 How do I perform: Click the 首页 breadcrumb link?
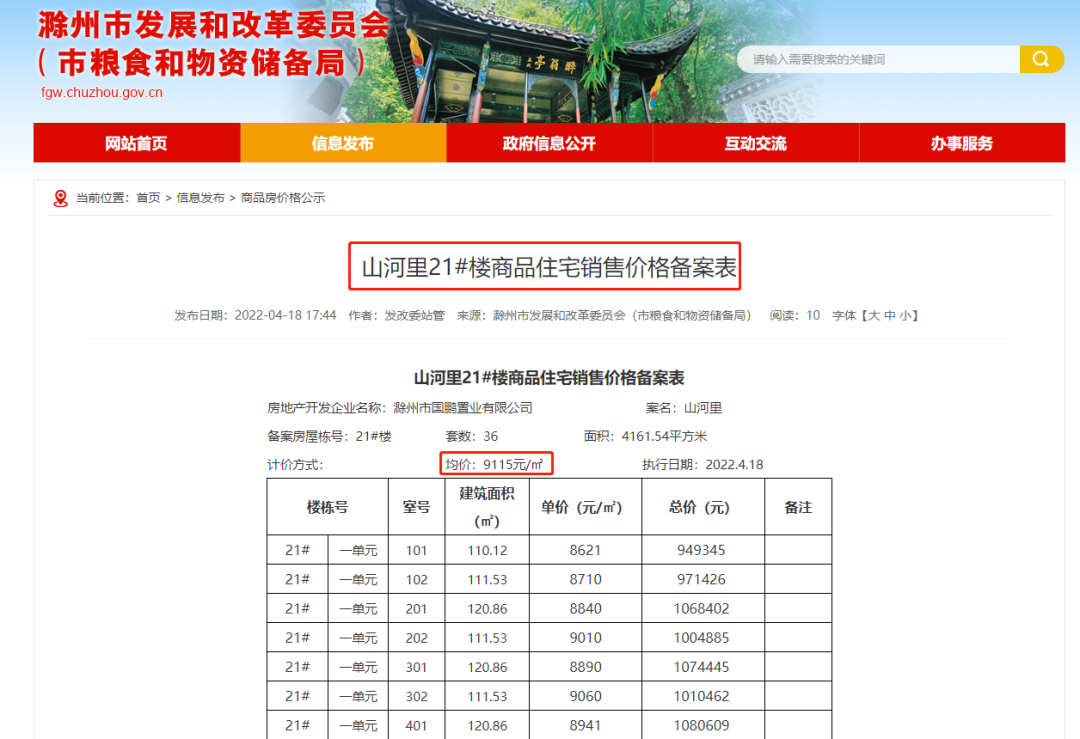(x=148, y=198)
